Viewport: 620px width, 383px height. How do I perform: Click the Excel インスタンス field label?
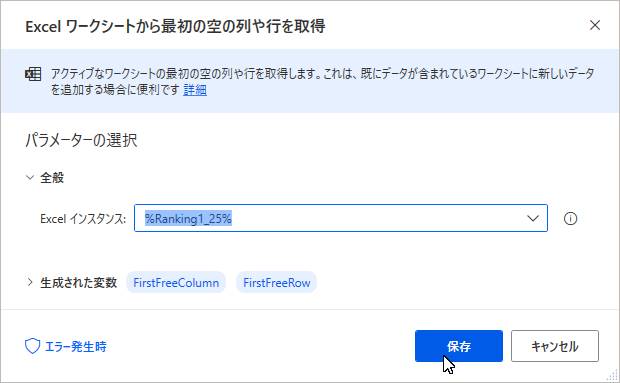pyautogui.click(x=83, y=219)
